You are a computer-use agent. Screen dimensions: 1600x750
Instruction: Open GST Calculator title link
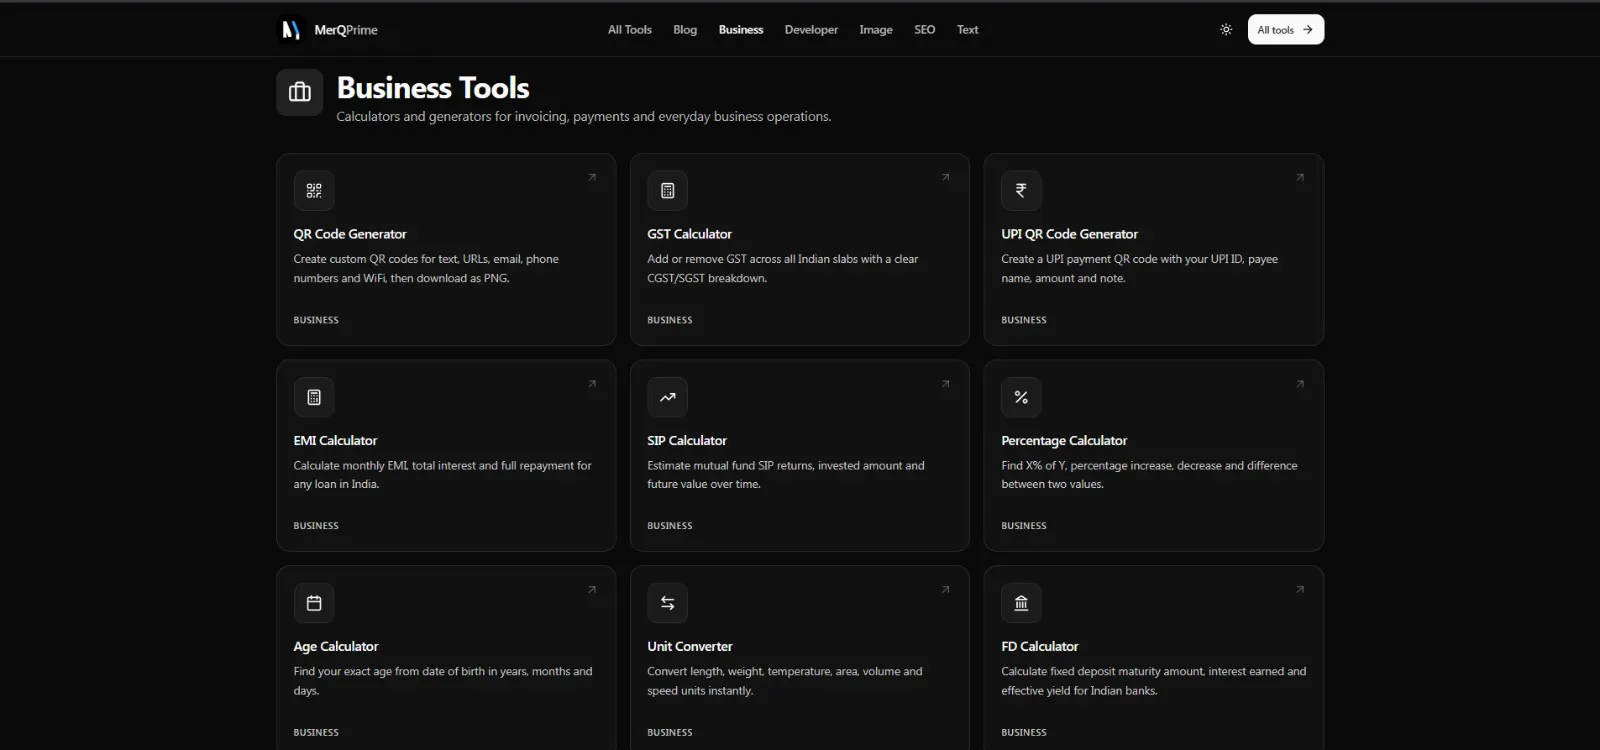[x=689, y=234]
